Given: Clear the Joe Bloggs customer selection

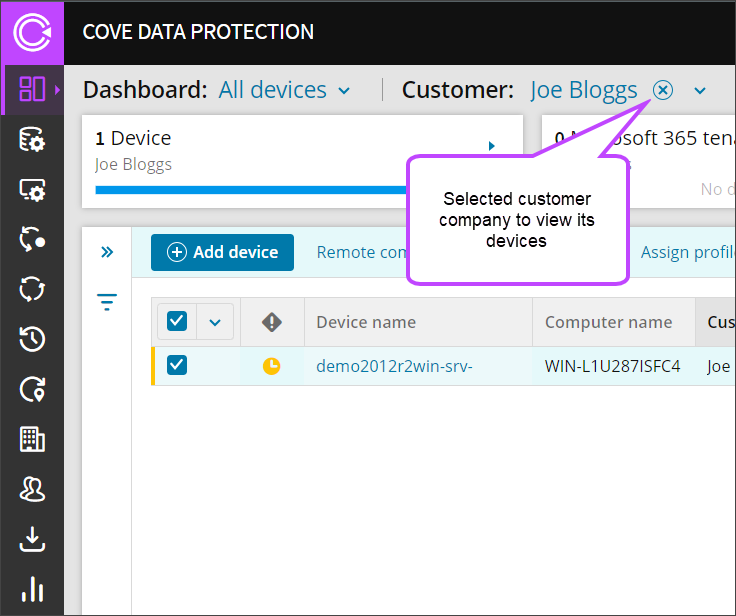Looking at the screenshot, I should coord(663,90).
